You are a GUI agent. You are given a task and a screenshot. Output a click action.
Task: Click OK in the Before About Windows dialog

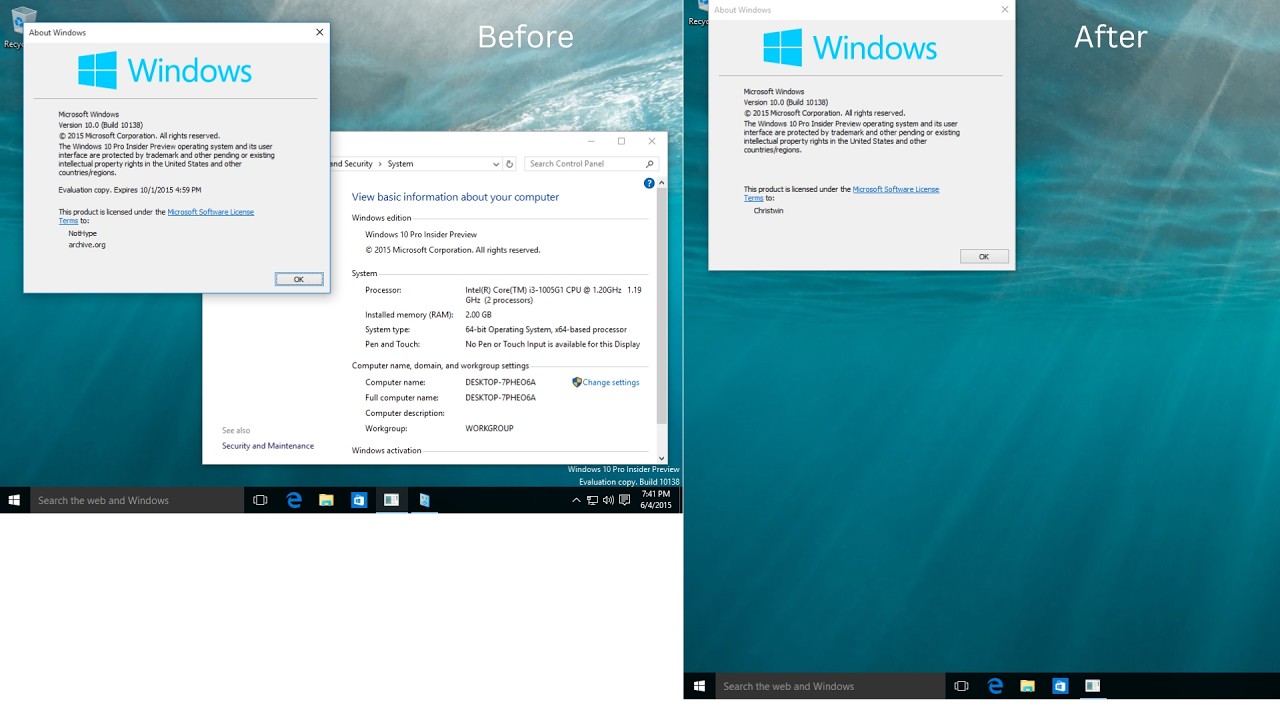pos(299,279)
